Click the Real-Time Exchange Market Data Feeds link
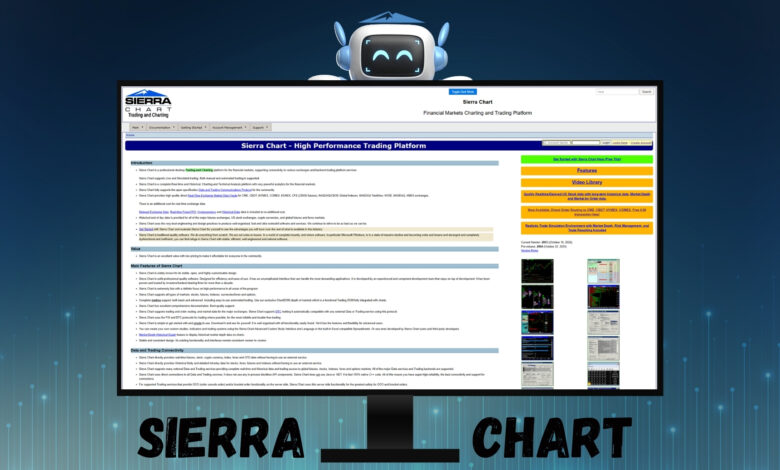Image resolution: width=780 pixels, height=470 pixels. coord(212,196)
